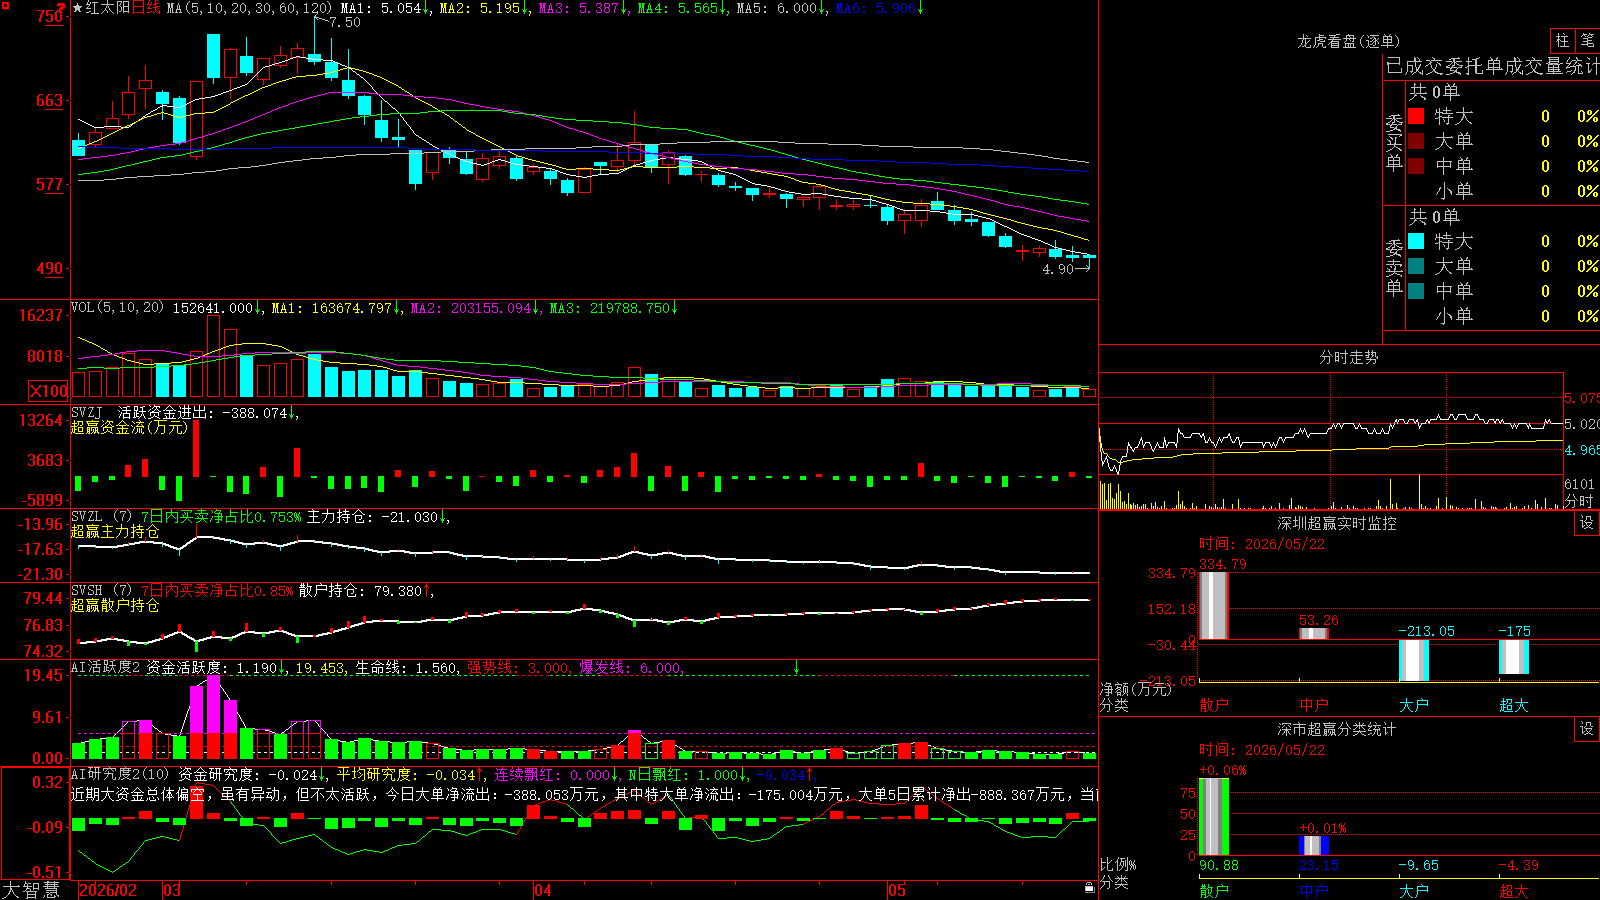This screenshot has width=1600, height=900.
Task: Click the teal 中单 sell order swatch
Action: point(1416,291)
